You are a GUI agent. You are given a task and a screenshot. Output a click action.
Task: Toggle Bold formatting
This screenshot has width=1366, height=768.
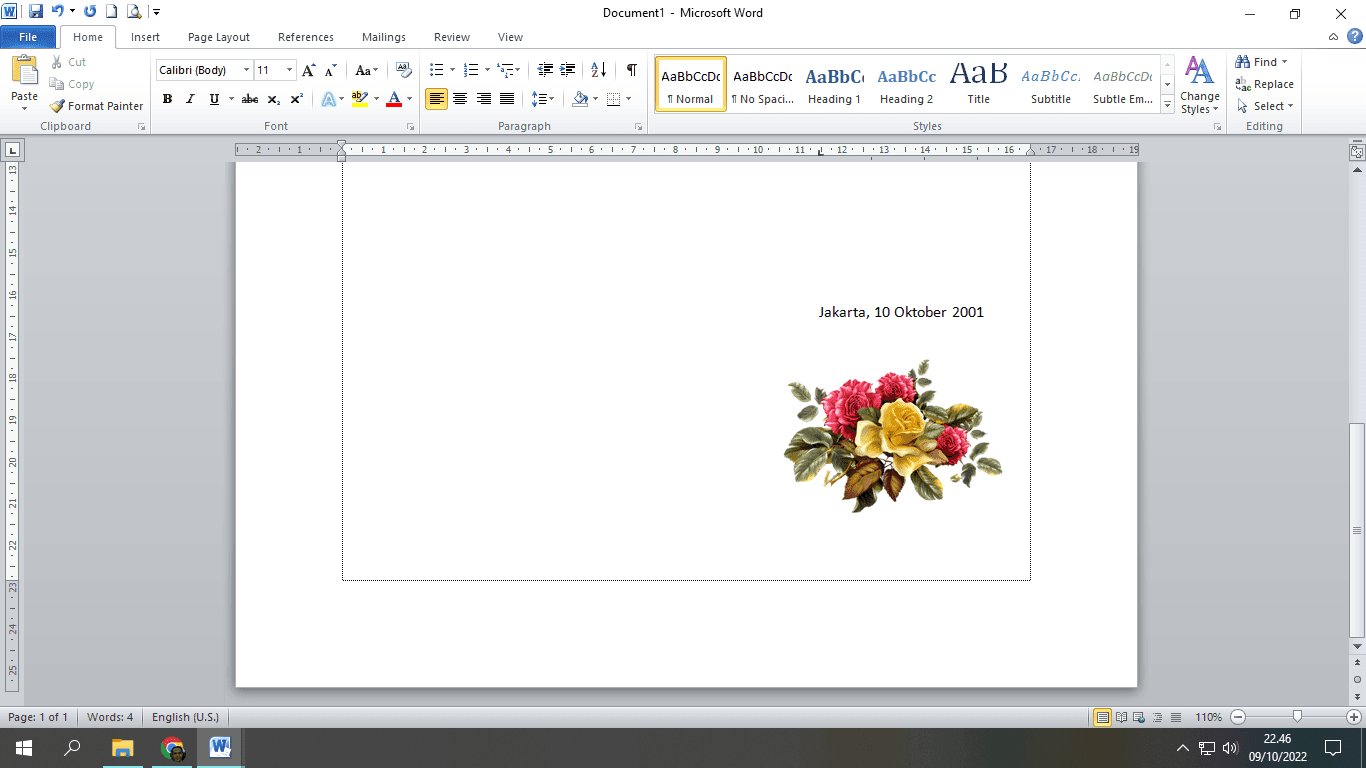167,99
